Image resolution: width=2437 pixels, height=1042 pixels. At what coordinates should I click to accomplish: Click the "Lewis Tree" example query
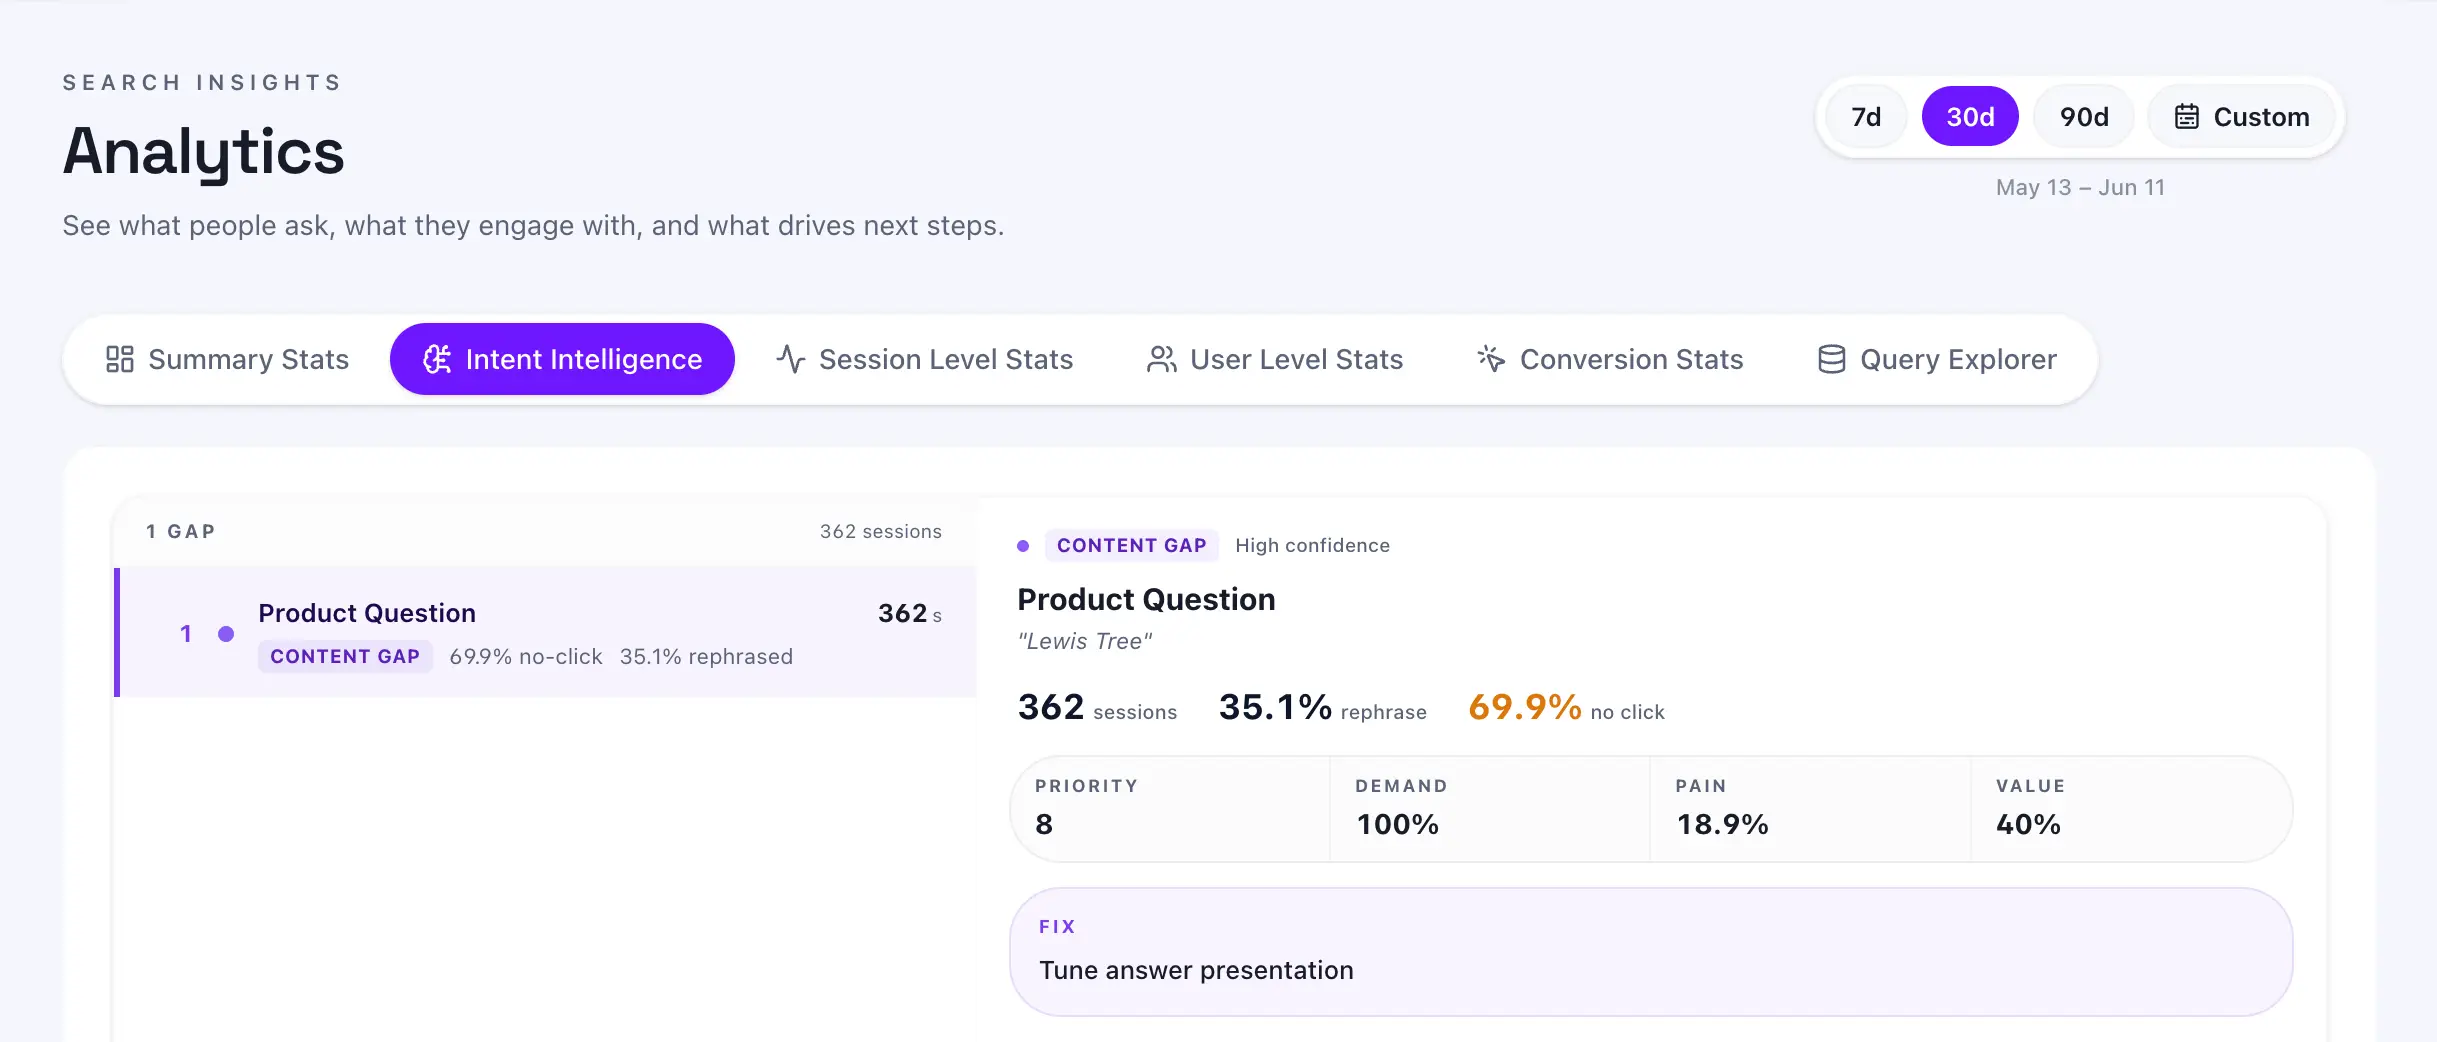[1084, 641]
